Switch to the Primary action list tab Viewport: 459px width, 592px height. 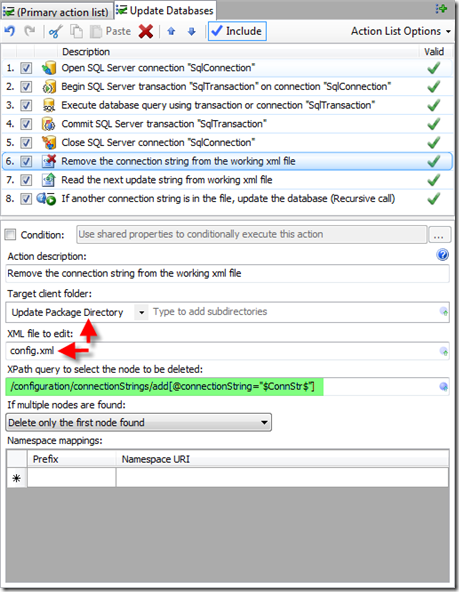(x=56, y=12)
